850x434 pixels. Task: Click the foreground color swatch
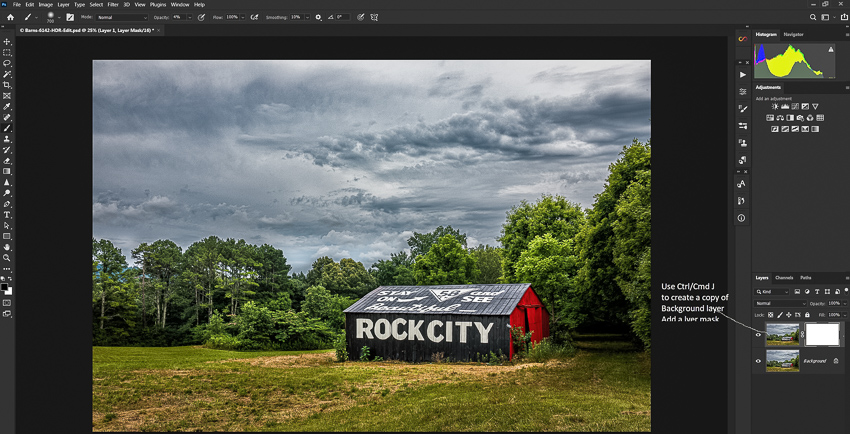(x=5, y=287)
